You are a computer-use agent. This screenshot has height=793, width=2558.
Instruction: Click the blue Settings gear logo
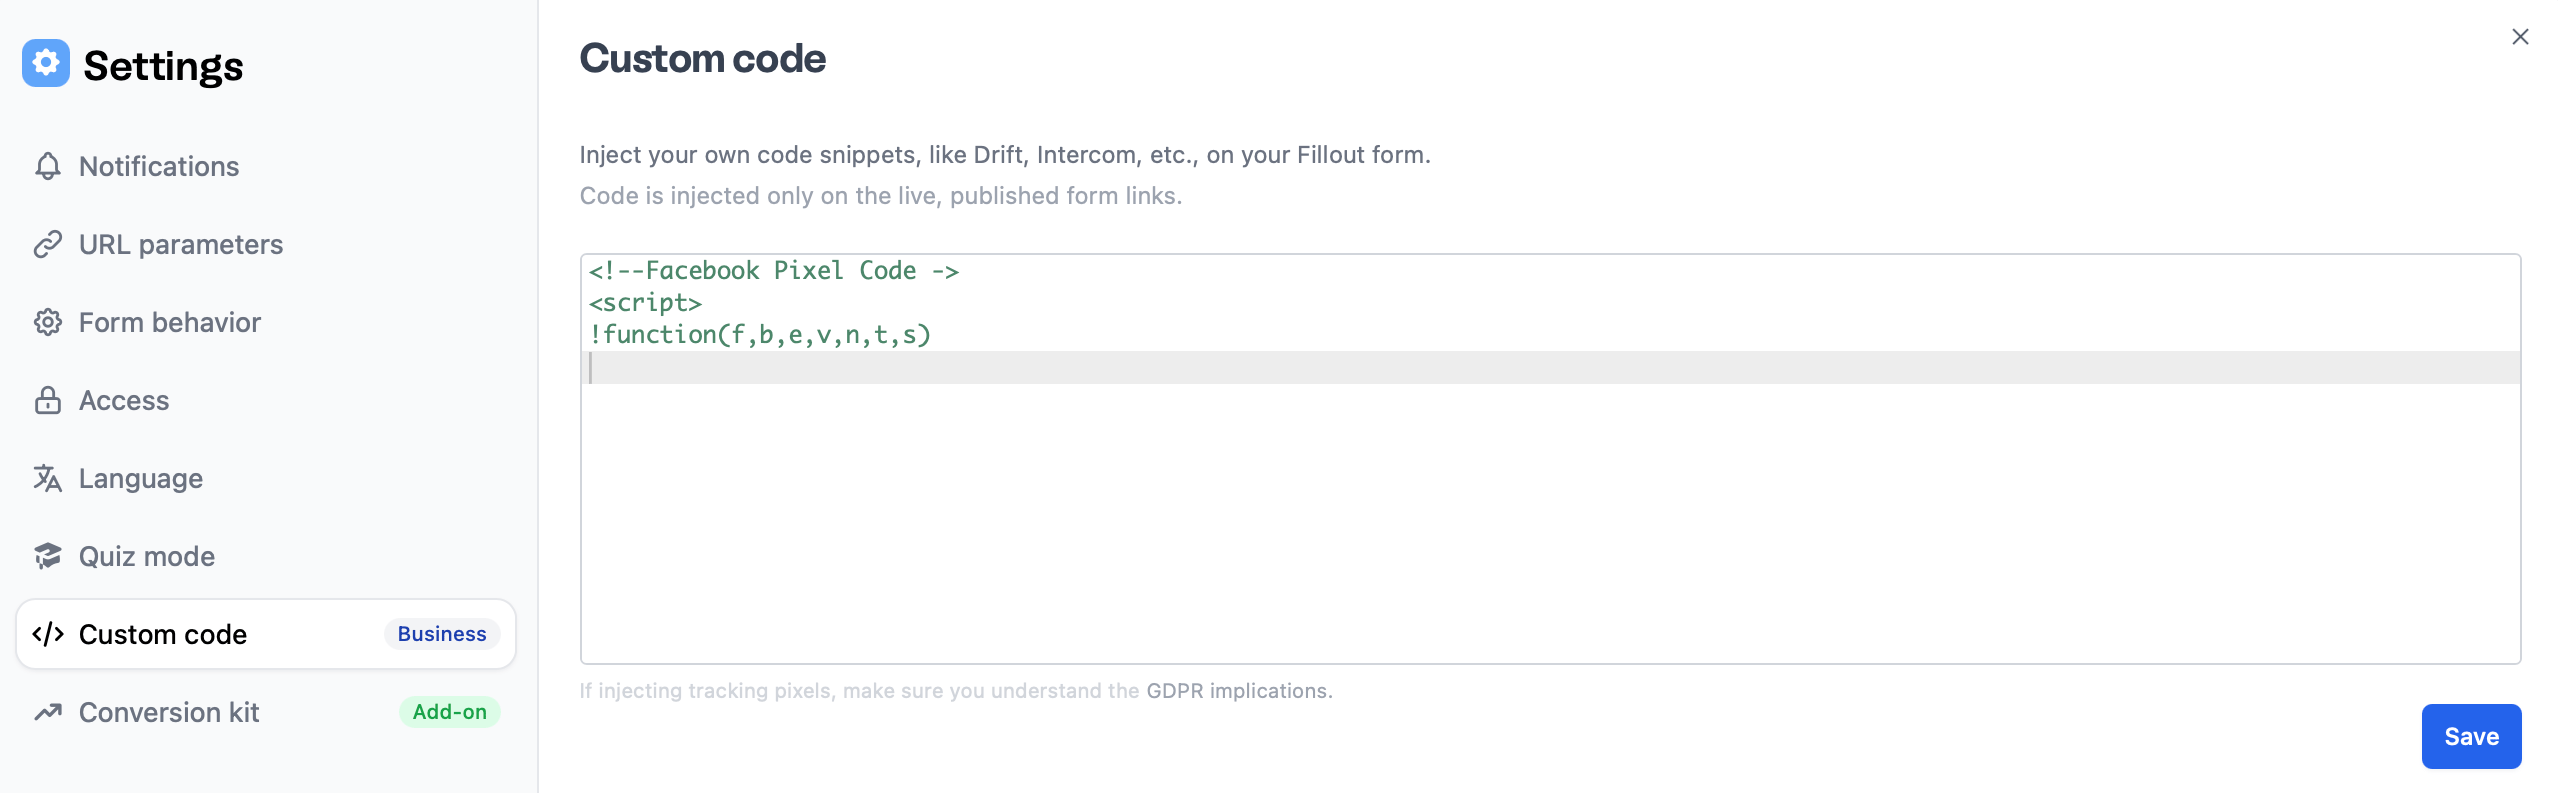point(46,63)
